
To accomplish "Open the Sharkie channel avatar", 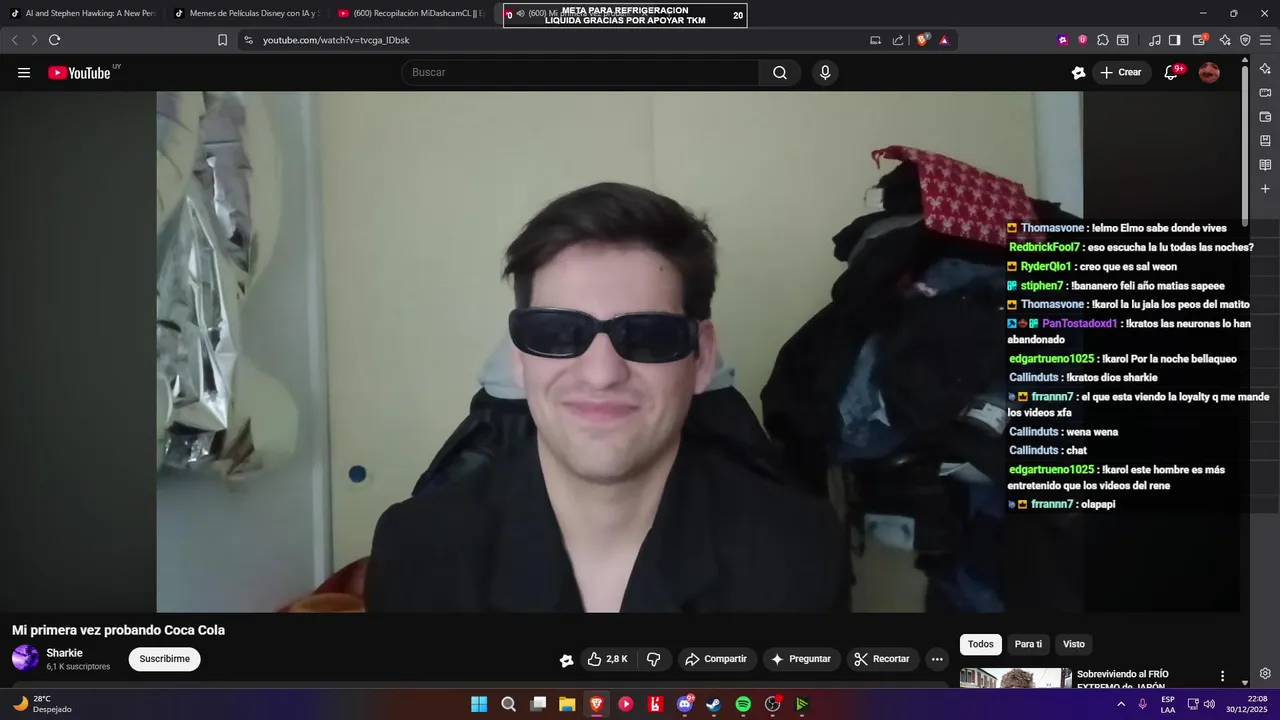I will (x=25, y=658).
